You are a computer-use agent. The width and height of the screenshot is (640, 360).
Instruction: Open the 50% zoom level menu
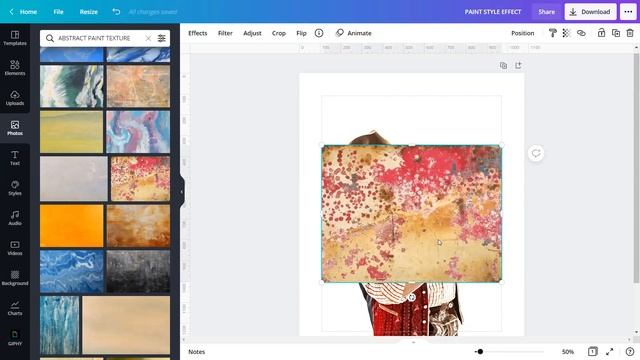pos(568,351)
